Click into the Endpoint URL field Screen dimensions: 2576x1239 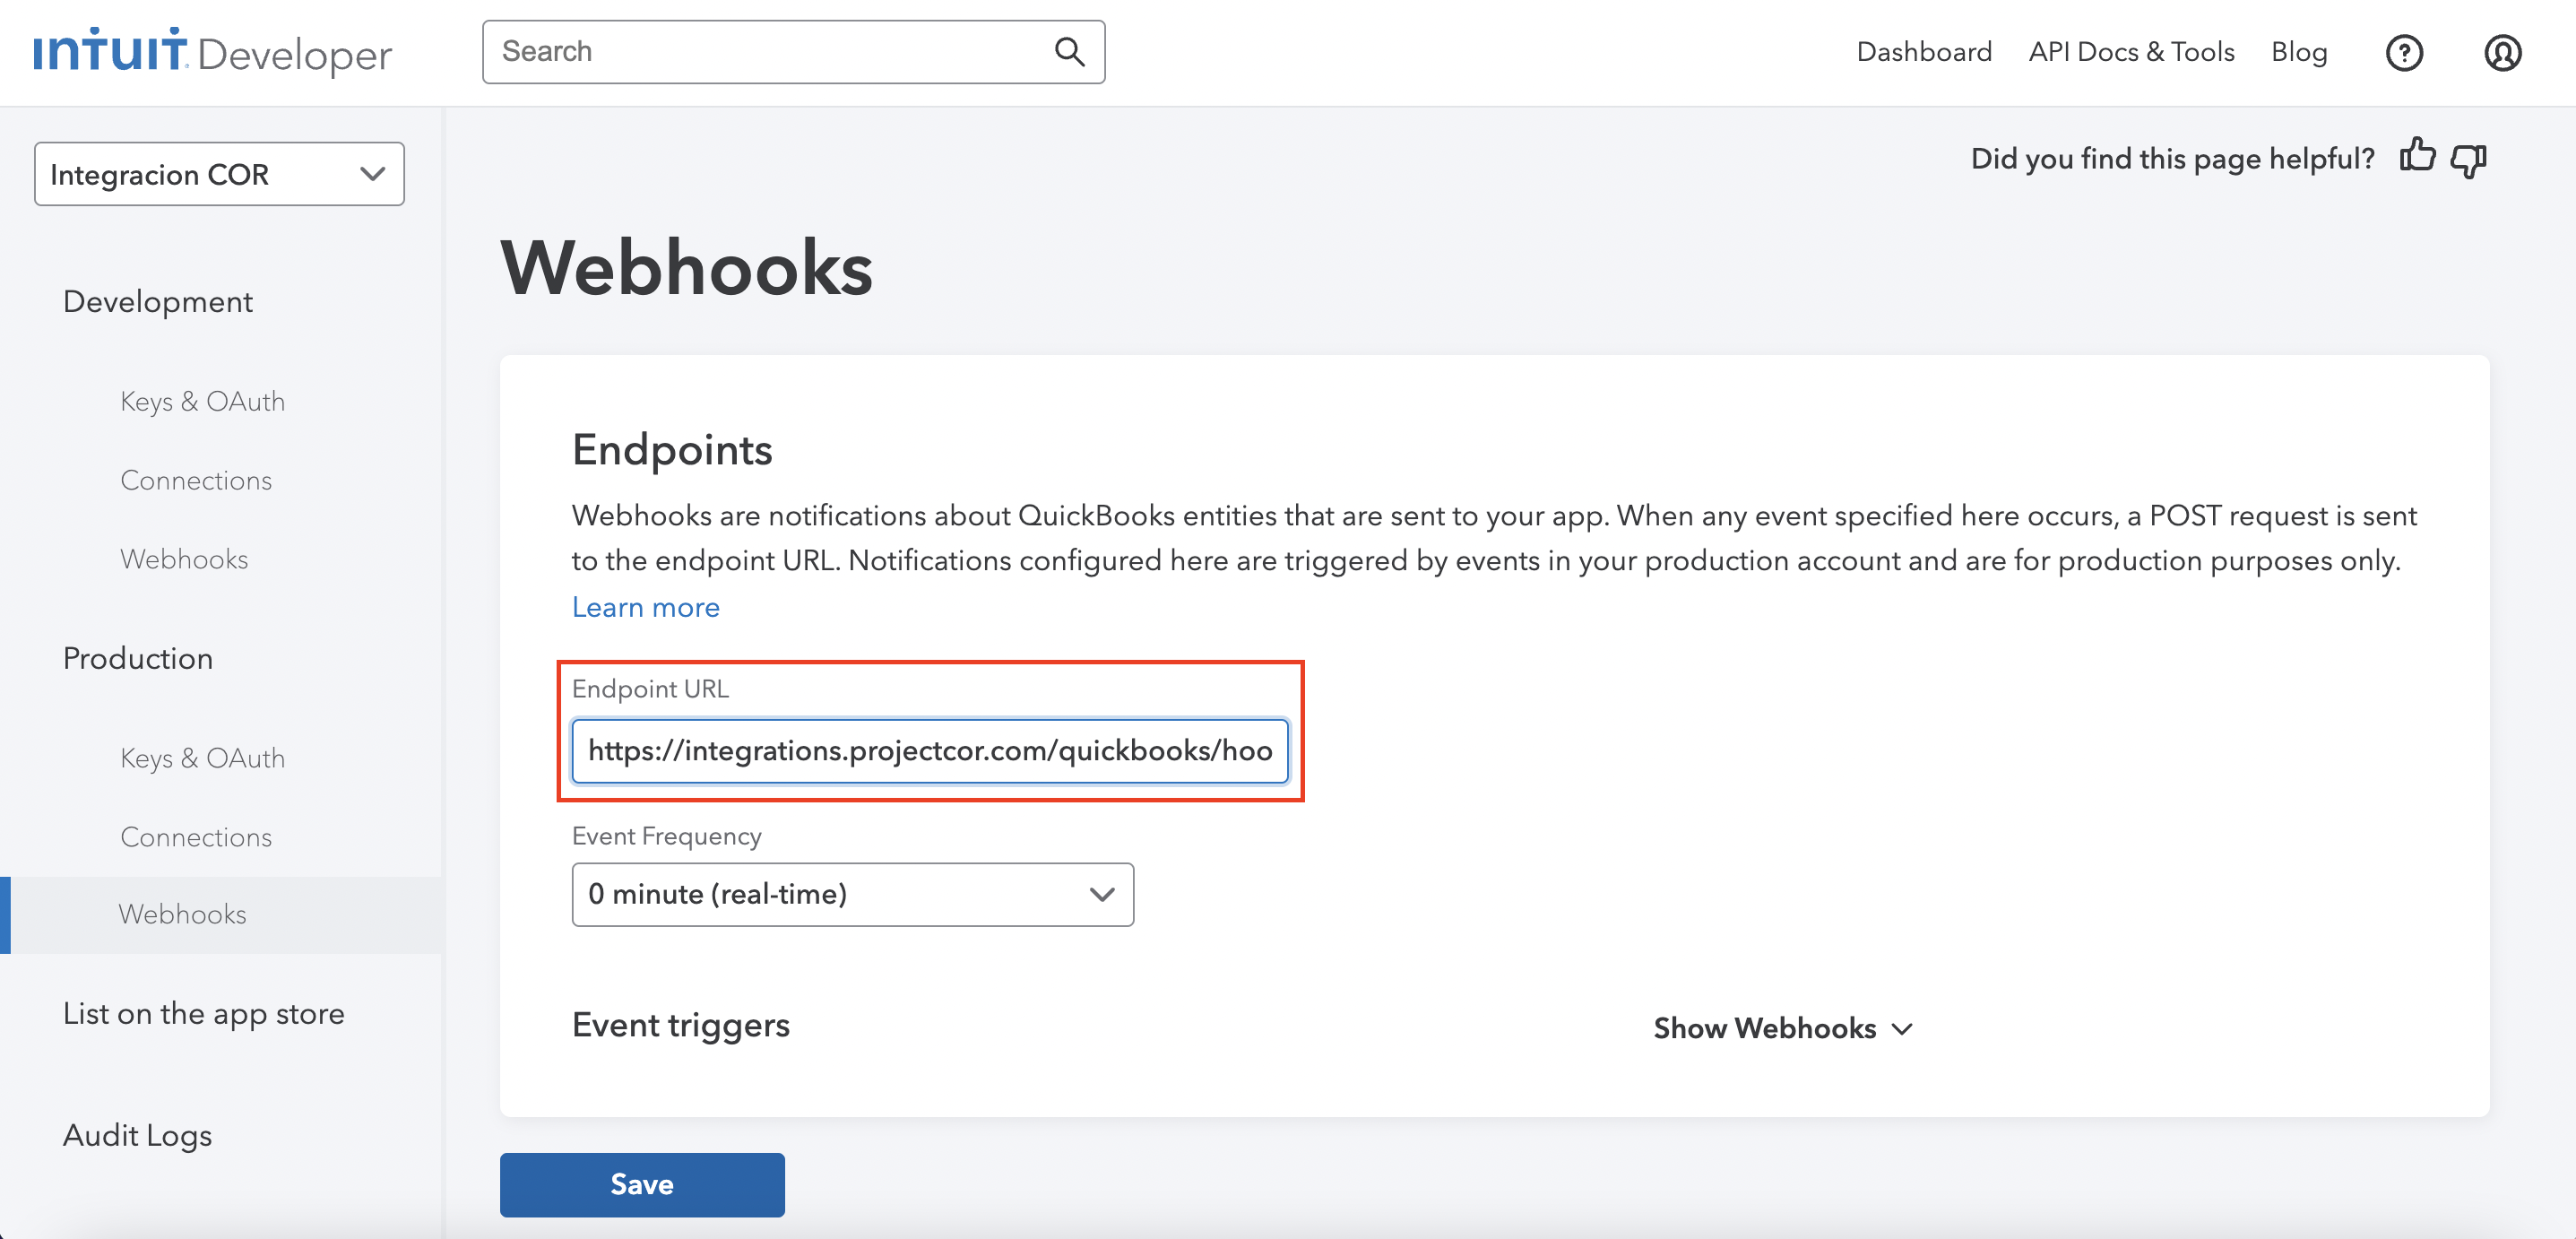tap(929, 750)
